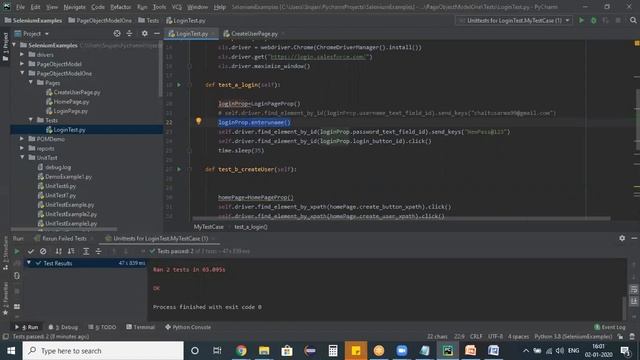Open the Refactor menu
640x360 pixels.
120,7
